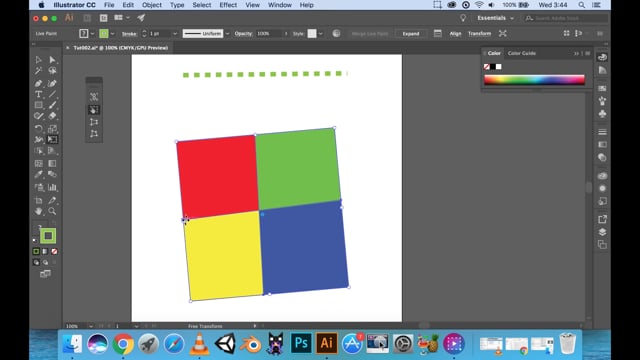Open the stroke color dropdown
Screen dimensions: 640x360
pos(113,33)
